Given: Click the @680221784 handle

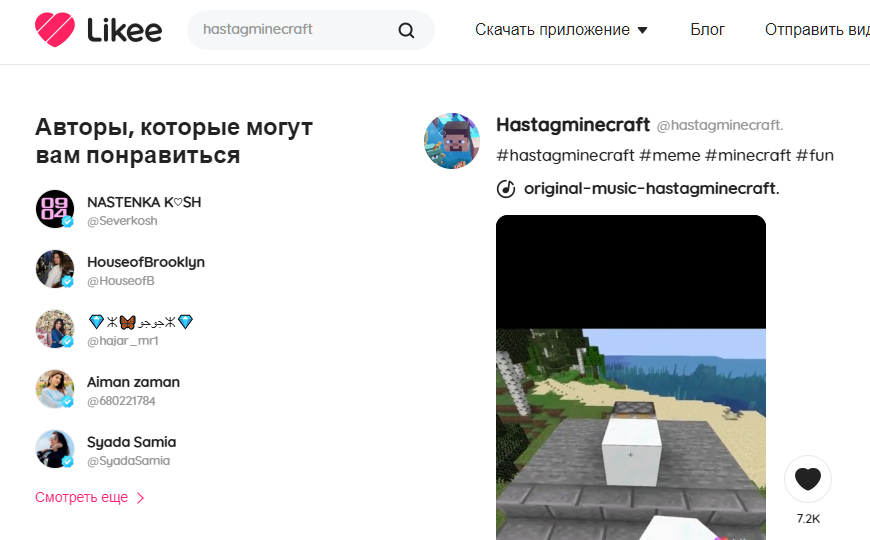Looking at the screenshot, I should [x=121, y=401].
